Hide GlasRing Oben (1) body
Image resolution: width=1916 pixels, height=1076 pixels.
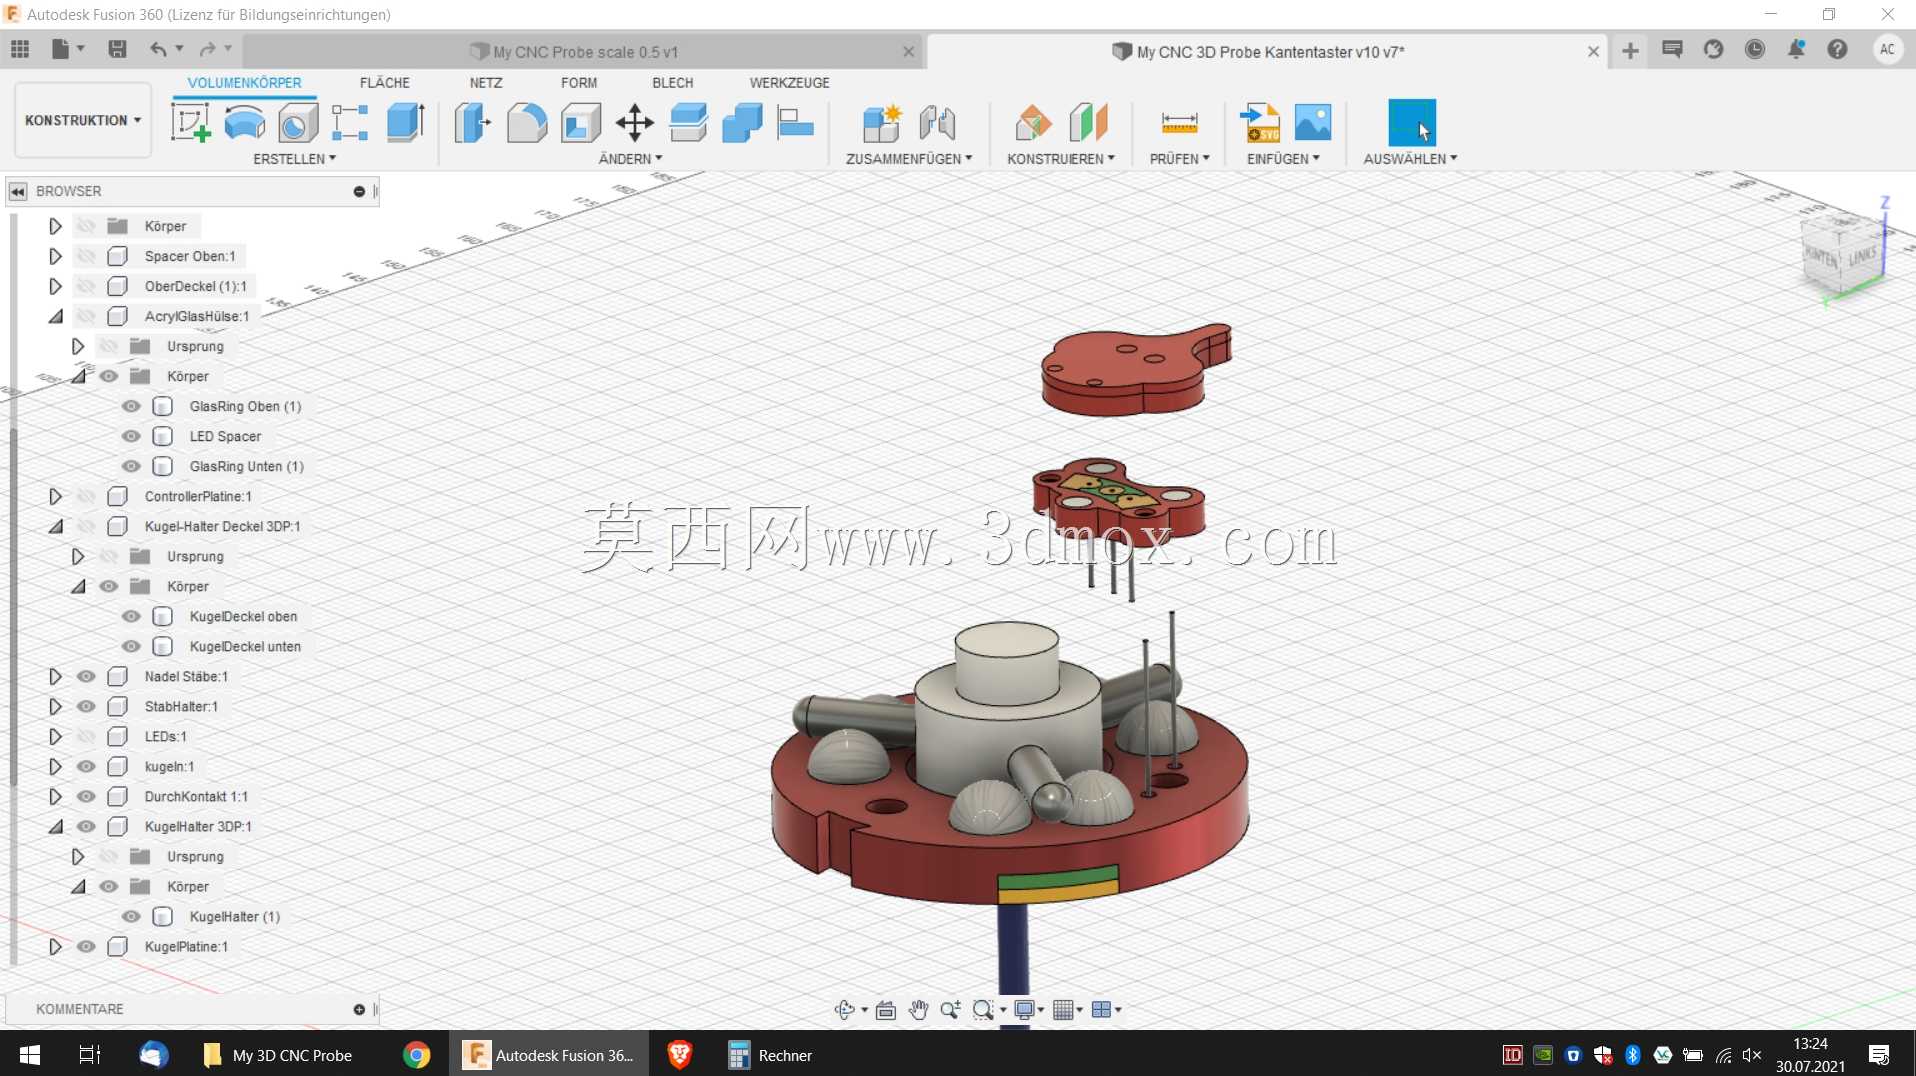(131, 406)
